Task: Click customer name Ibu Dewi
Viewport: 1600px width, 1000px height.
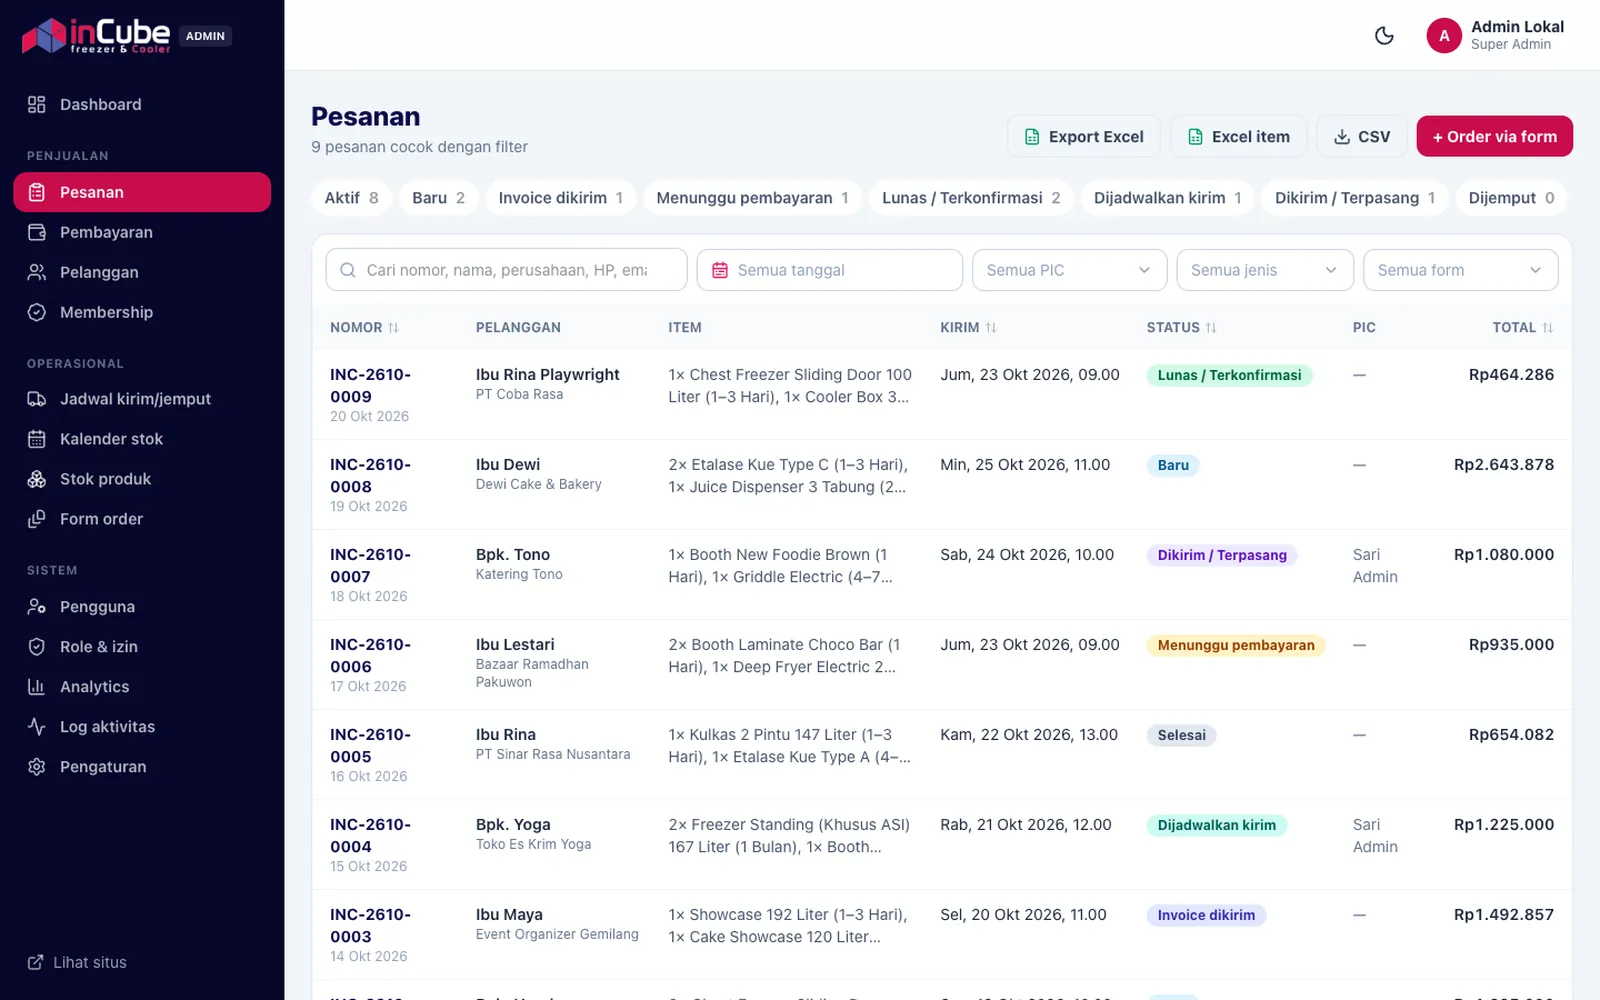Action: (508, 464)
